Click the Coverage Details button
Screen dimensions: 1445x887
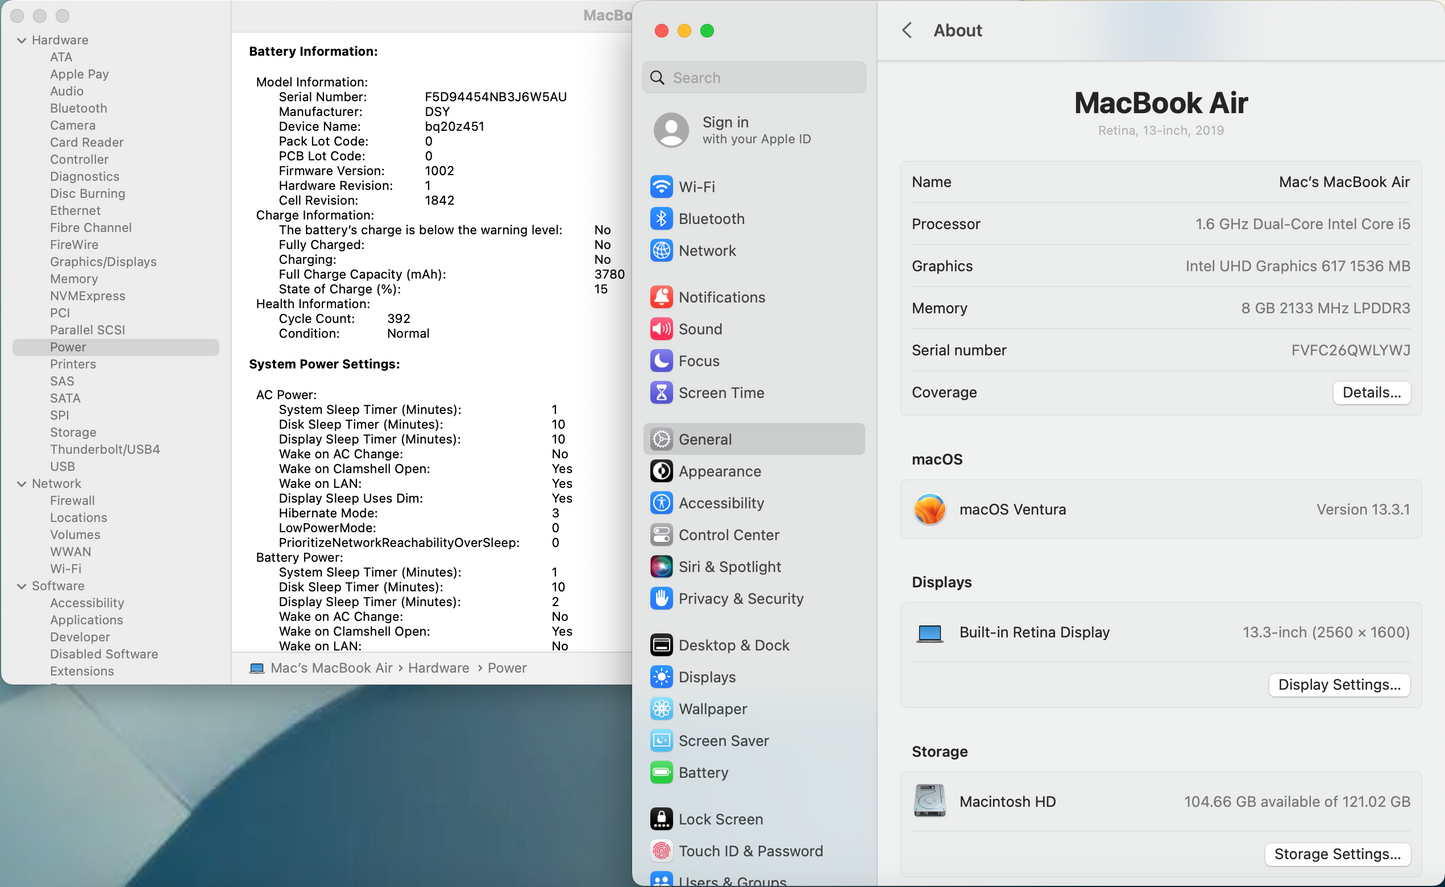[x=1371, y=392]
